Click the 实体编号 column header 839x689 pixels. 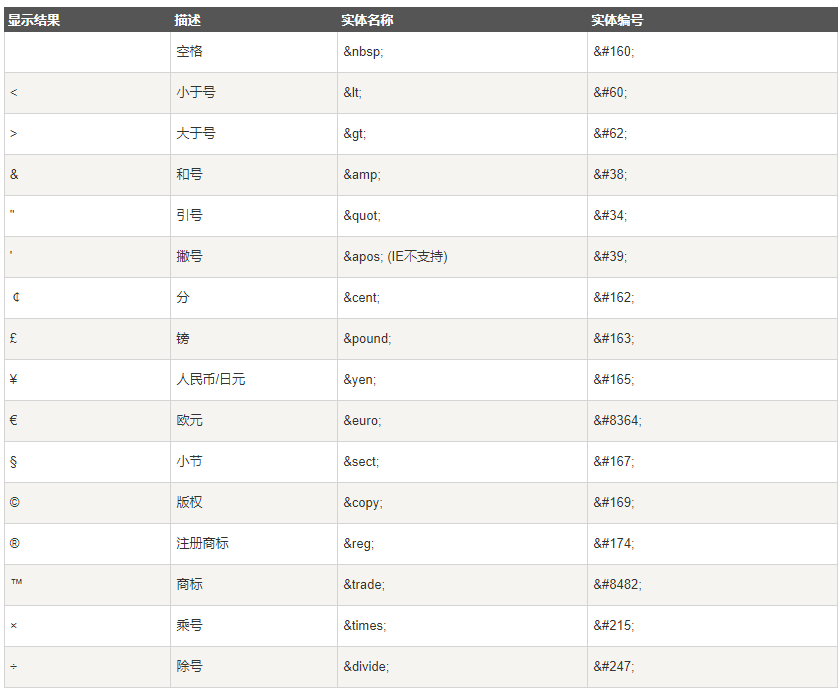click(x=617, y=20)
